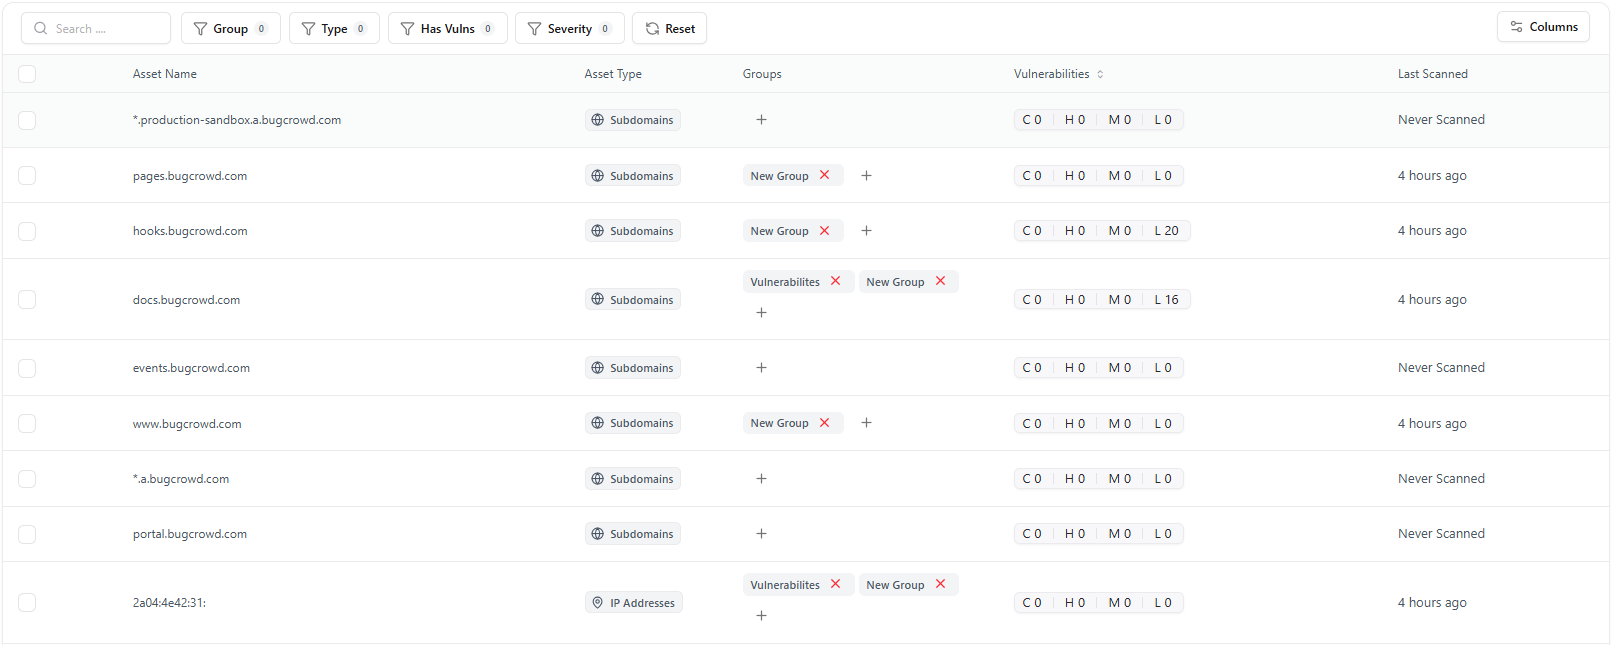Remove New Group tag from docs.bugcrowd.com

[941, 281]
